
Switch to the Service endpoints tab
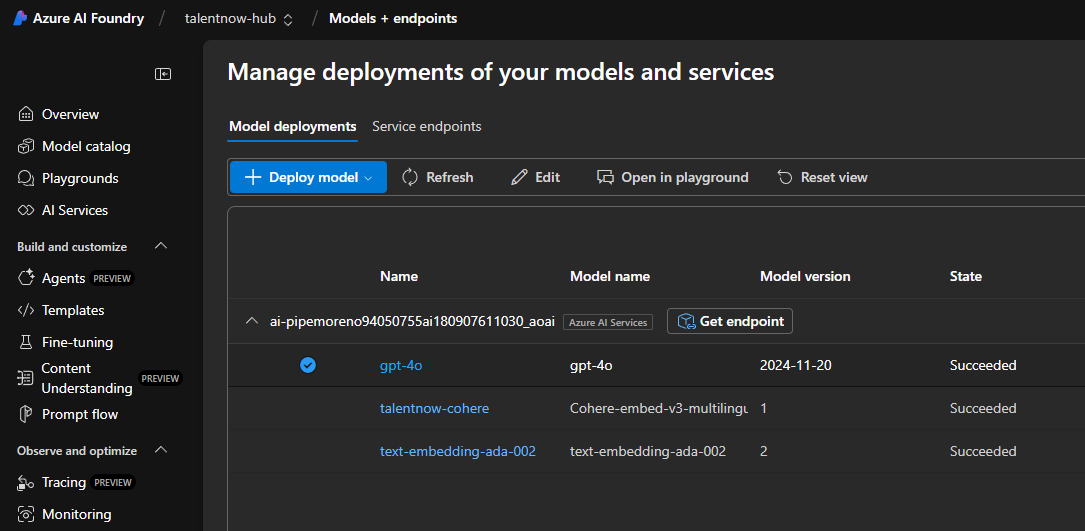click(427, 127)
